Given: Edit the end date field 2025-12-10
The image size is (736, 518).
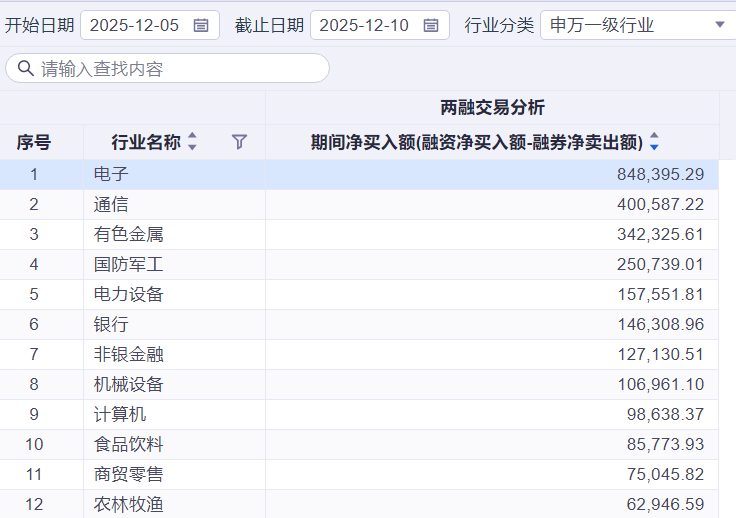Looking at the screenshot, I should coord(380,25).
